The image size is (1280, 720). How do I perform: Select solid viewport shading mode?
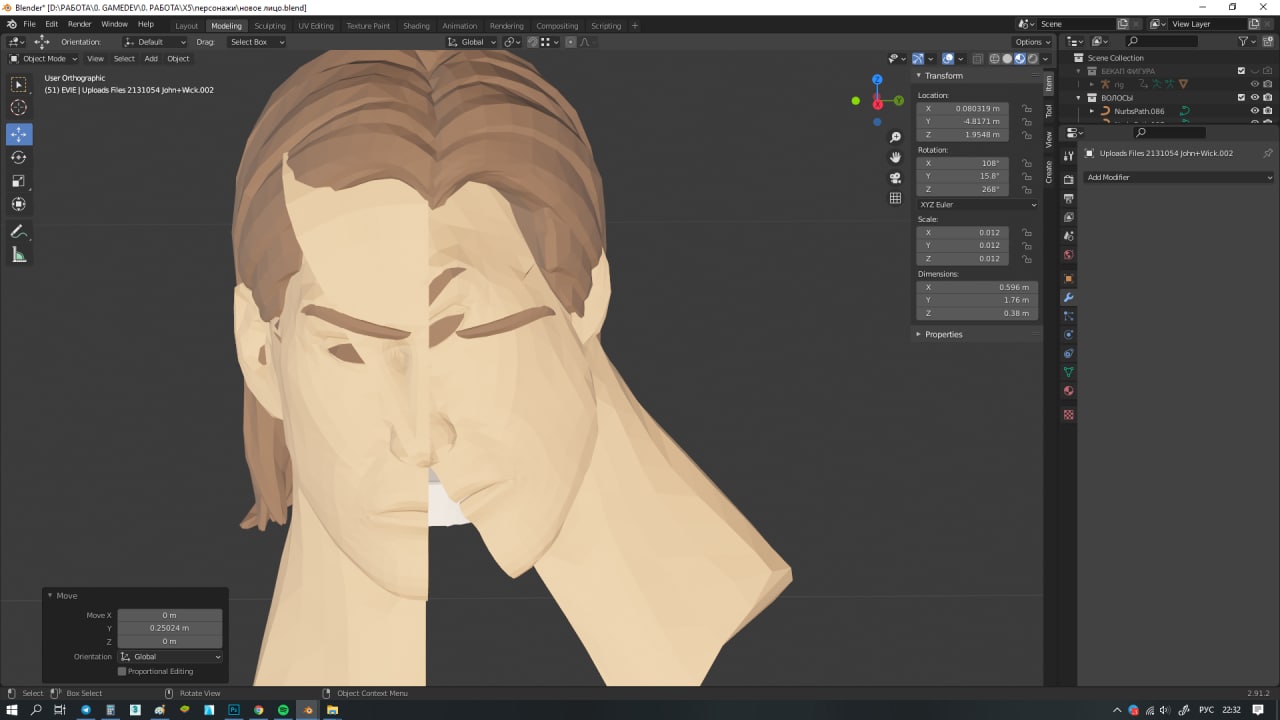[1006, 59]
